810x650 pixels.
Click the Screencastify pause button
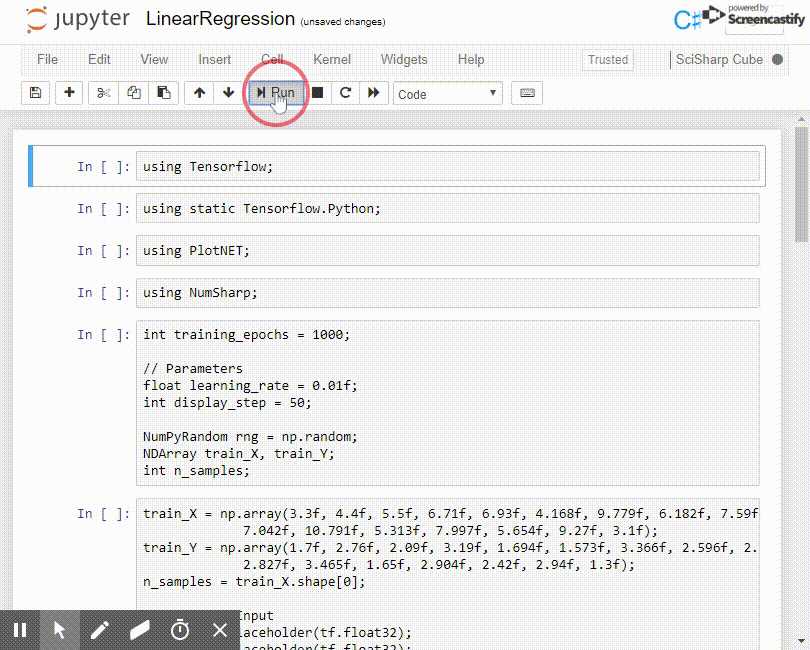[20, 630]
